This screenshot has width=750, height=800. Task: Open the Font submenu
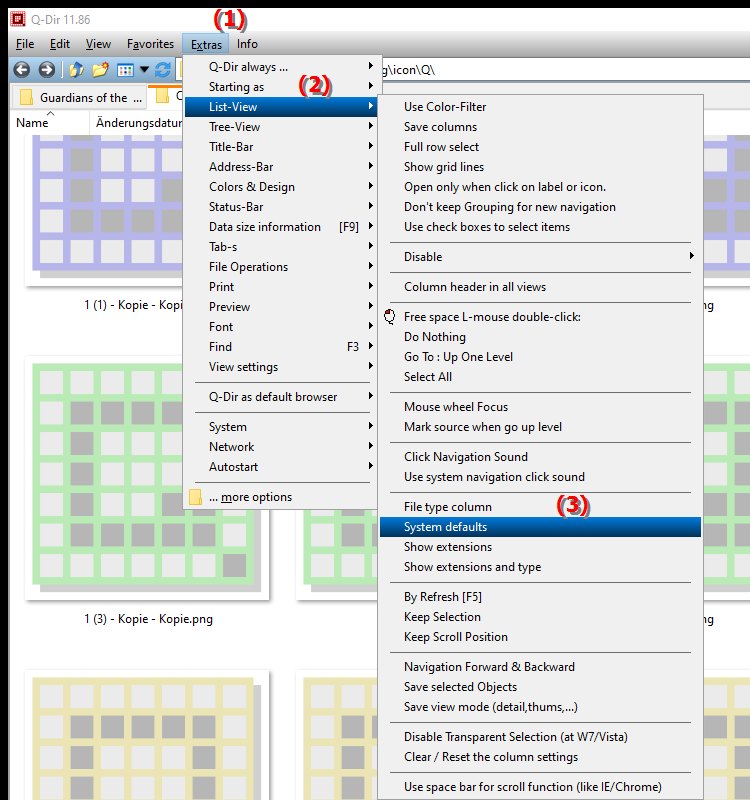(280, 327)
